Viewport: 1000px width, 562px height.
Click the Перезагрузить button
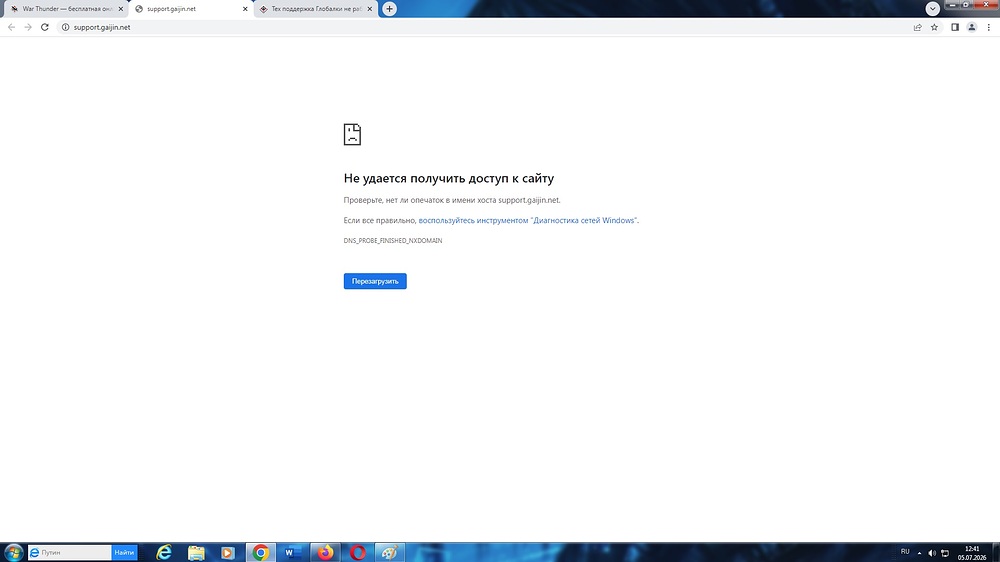coord(375,281)
